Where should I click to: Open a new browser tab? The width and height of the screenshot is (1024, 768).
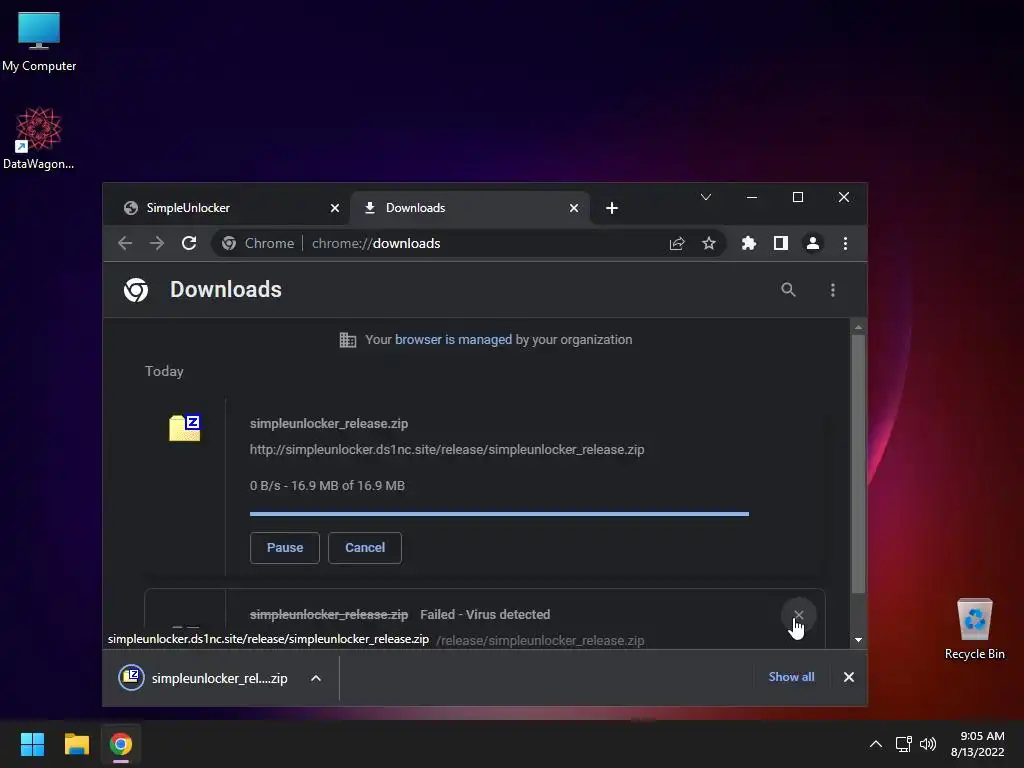(612, 208)
